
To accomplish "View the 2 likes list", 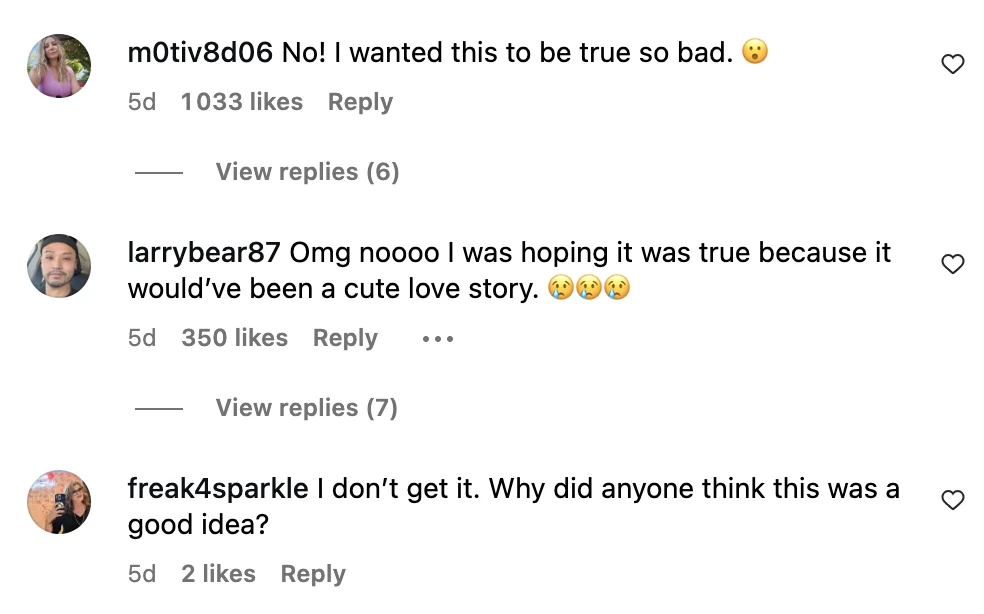I will tap(218, 574).
